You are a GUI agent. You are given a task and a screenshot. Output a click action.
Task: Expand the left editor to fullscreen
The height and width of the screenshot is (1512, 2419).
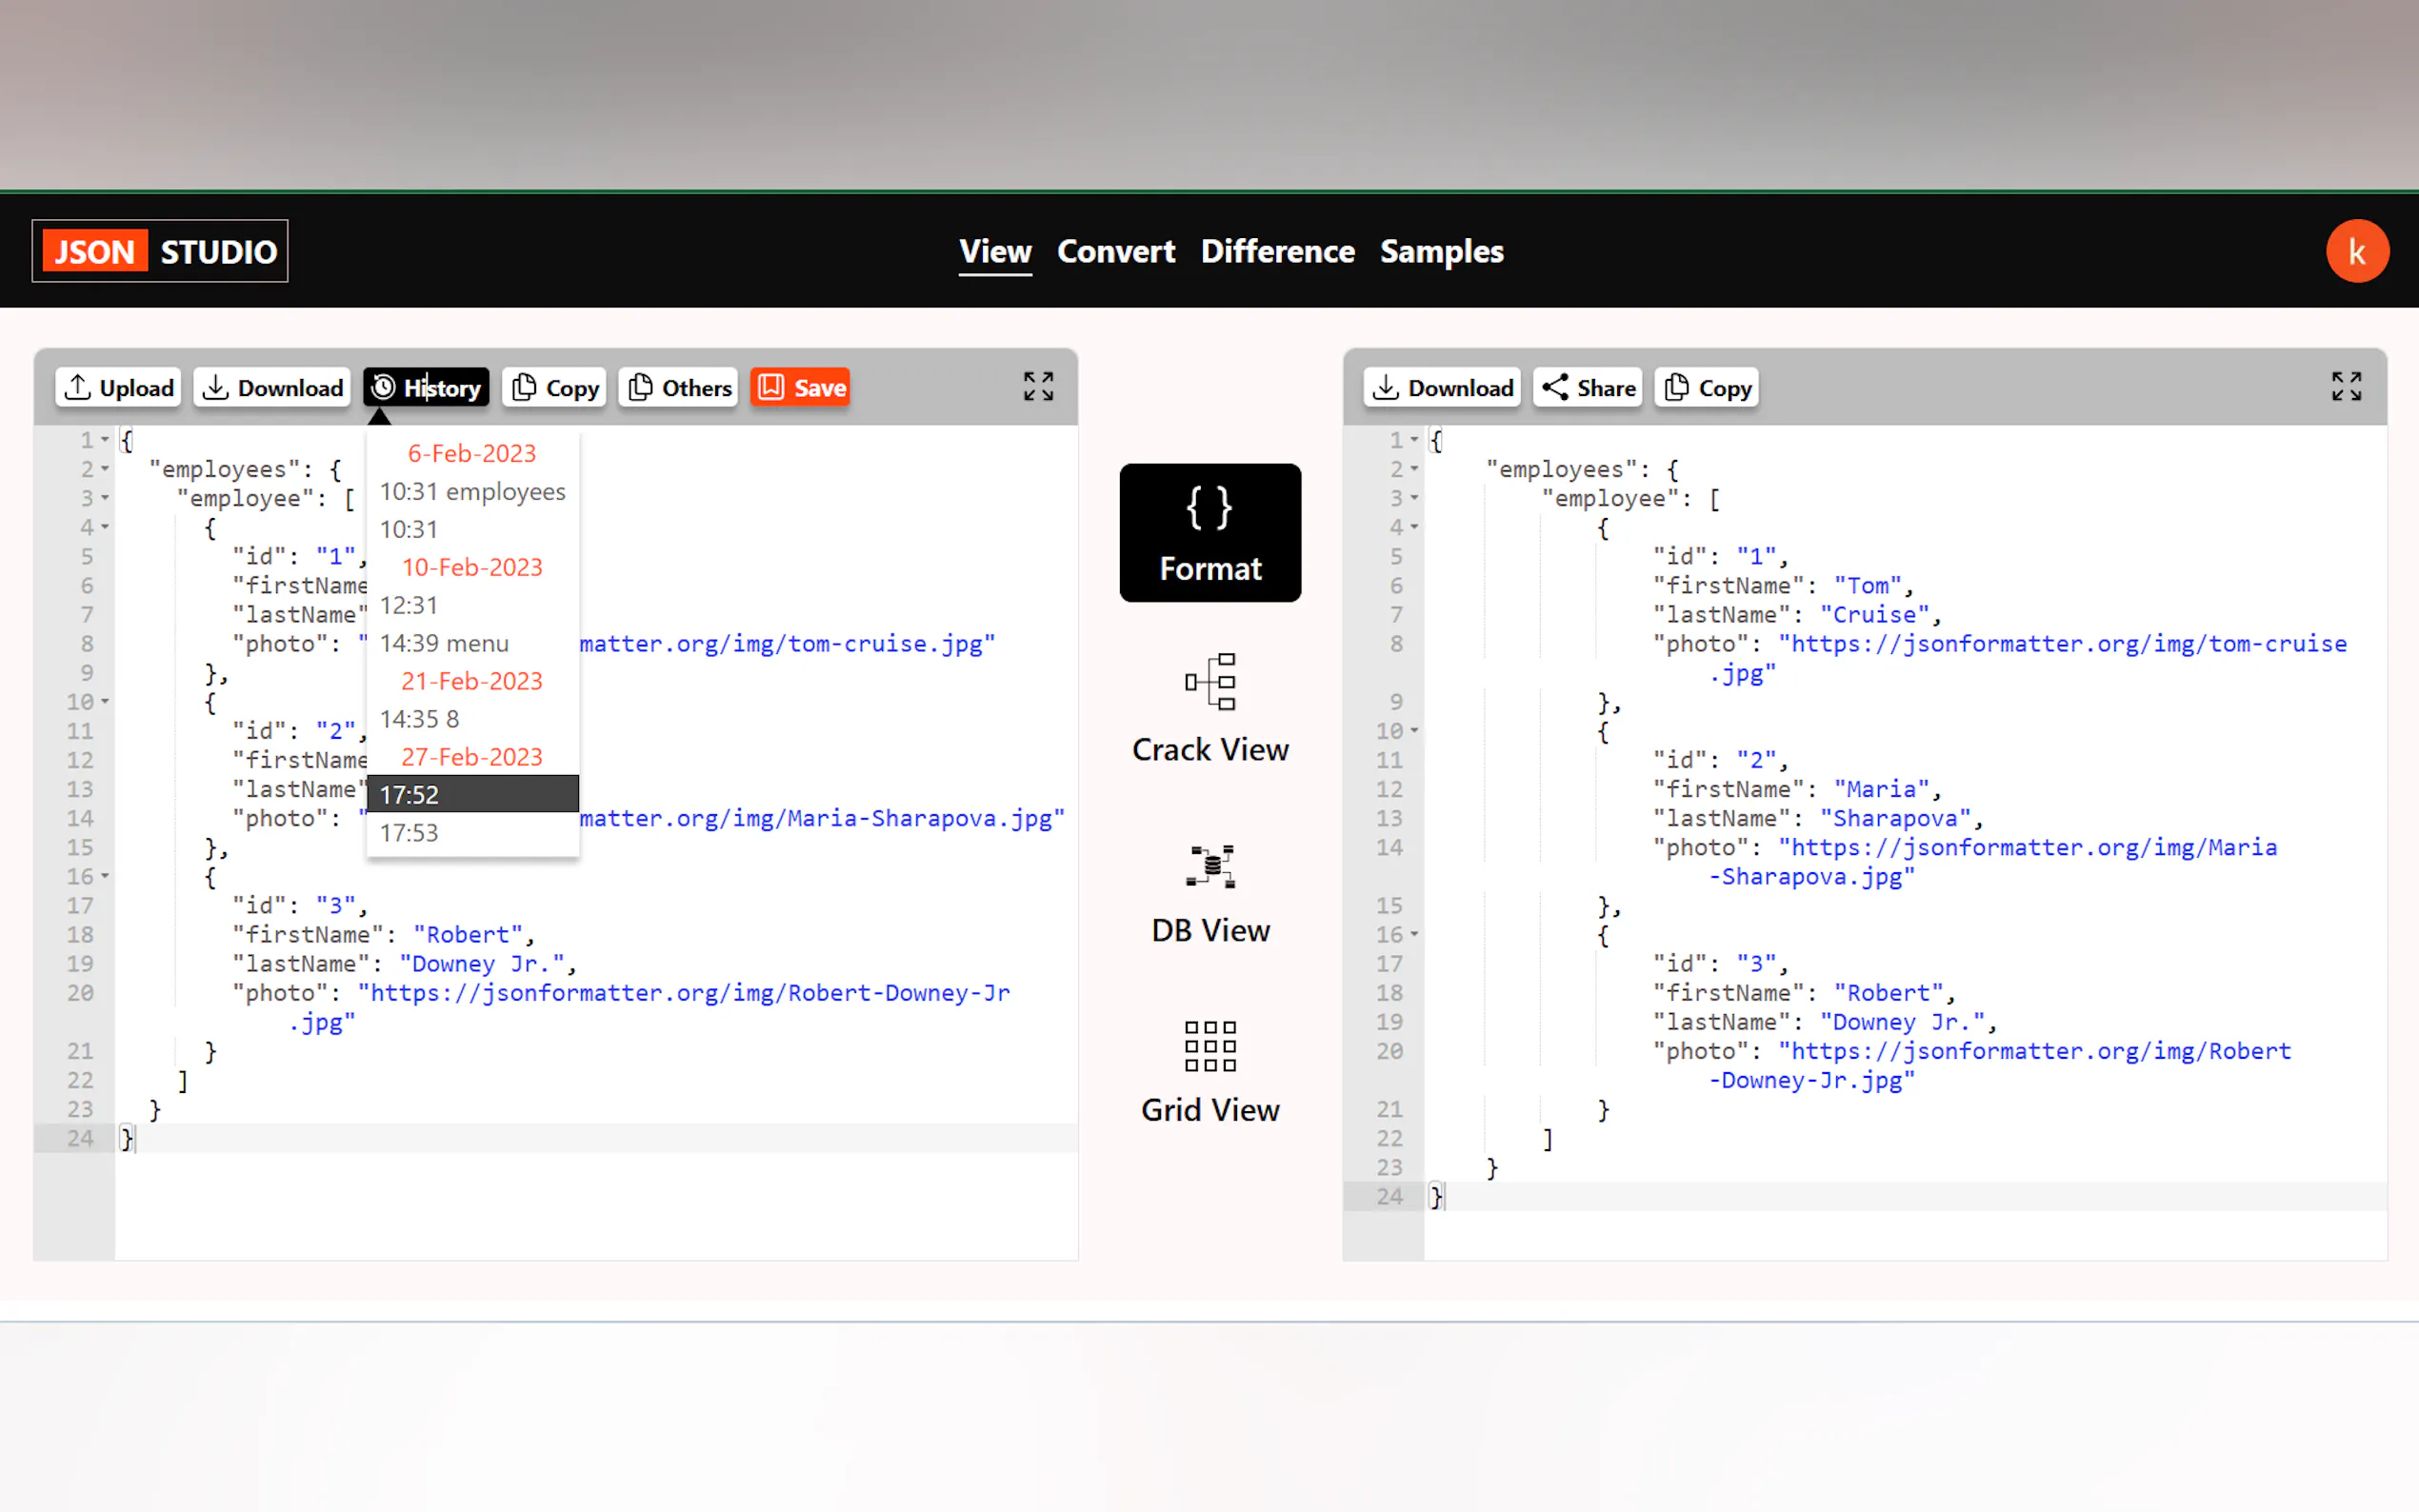coord(1038,386)
